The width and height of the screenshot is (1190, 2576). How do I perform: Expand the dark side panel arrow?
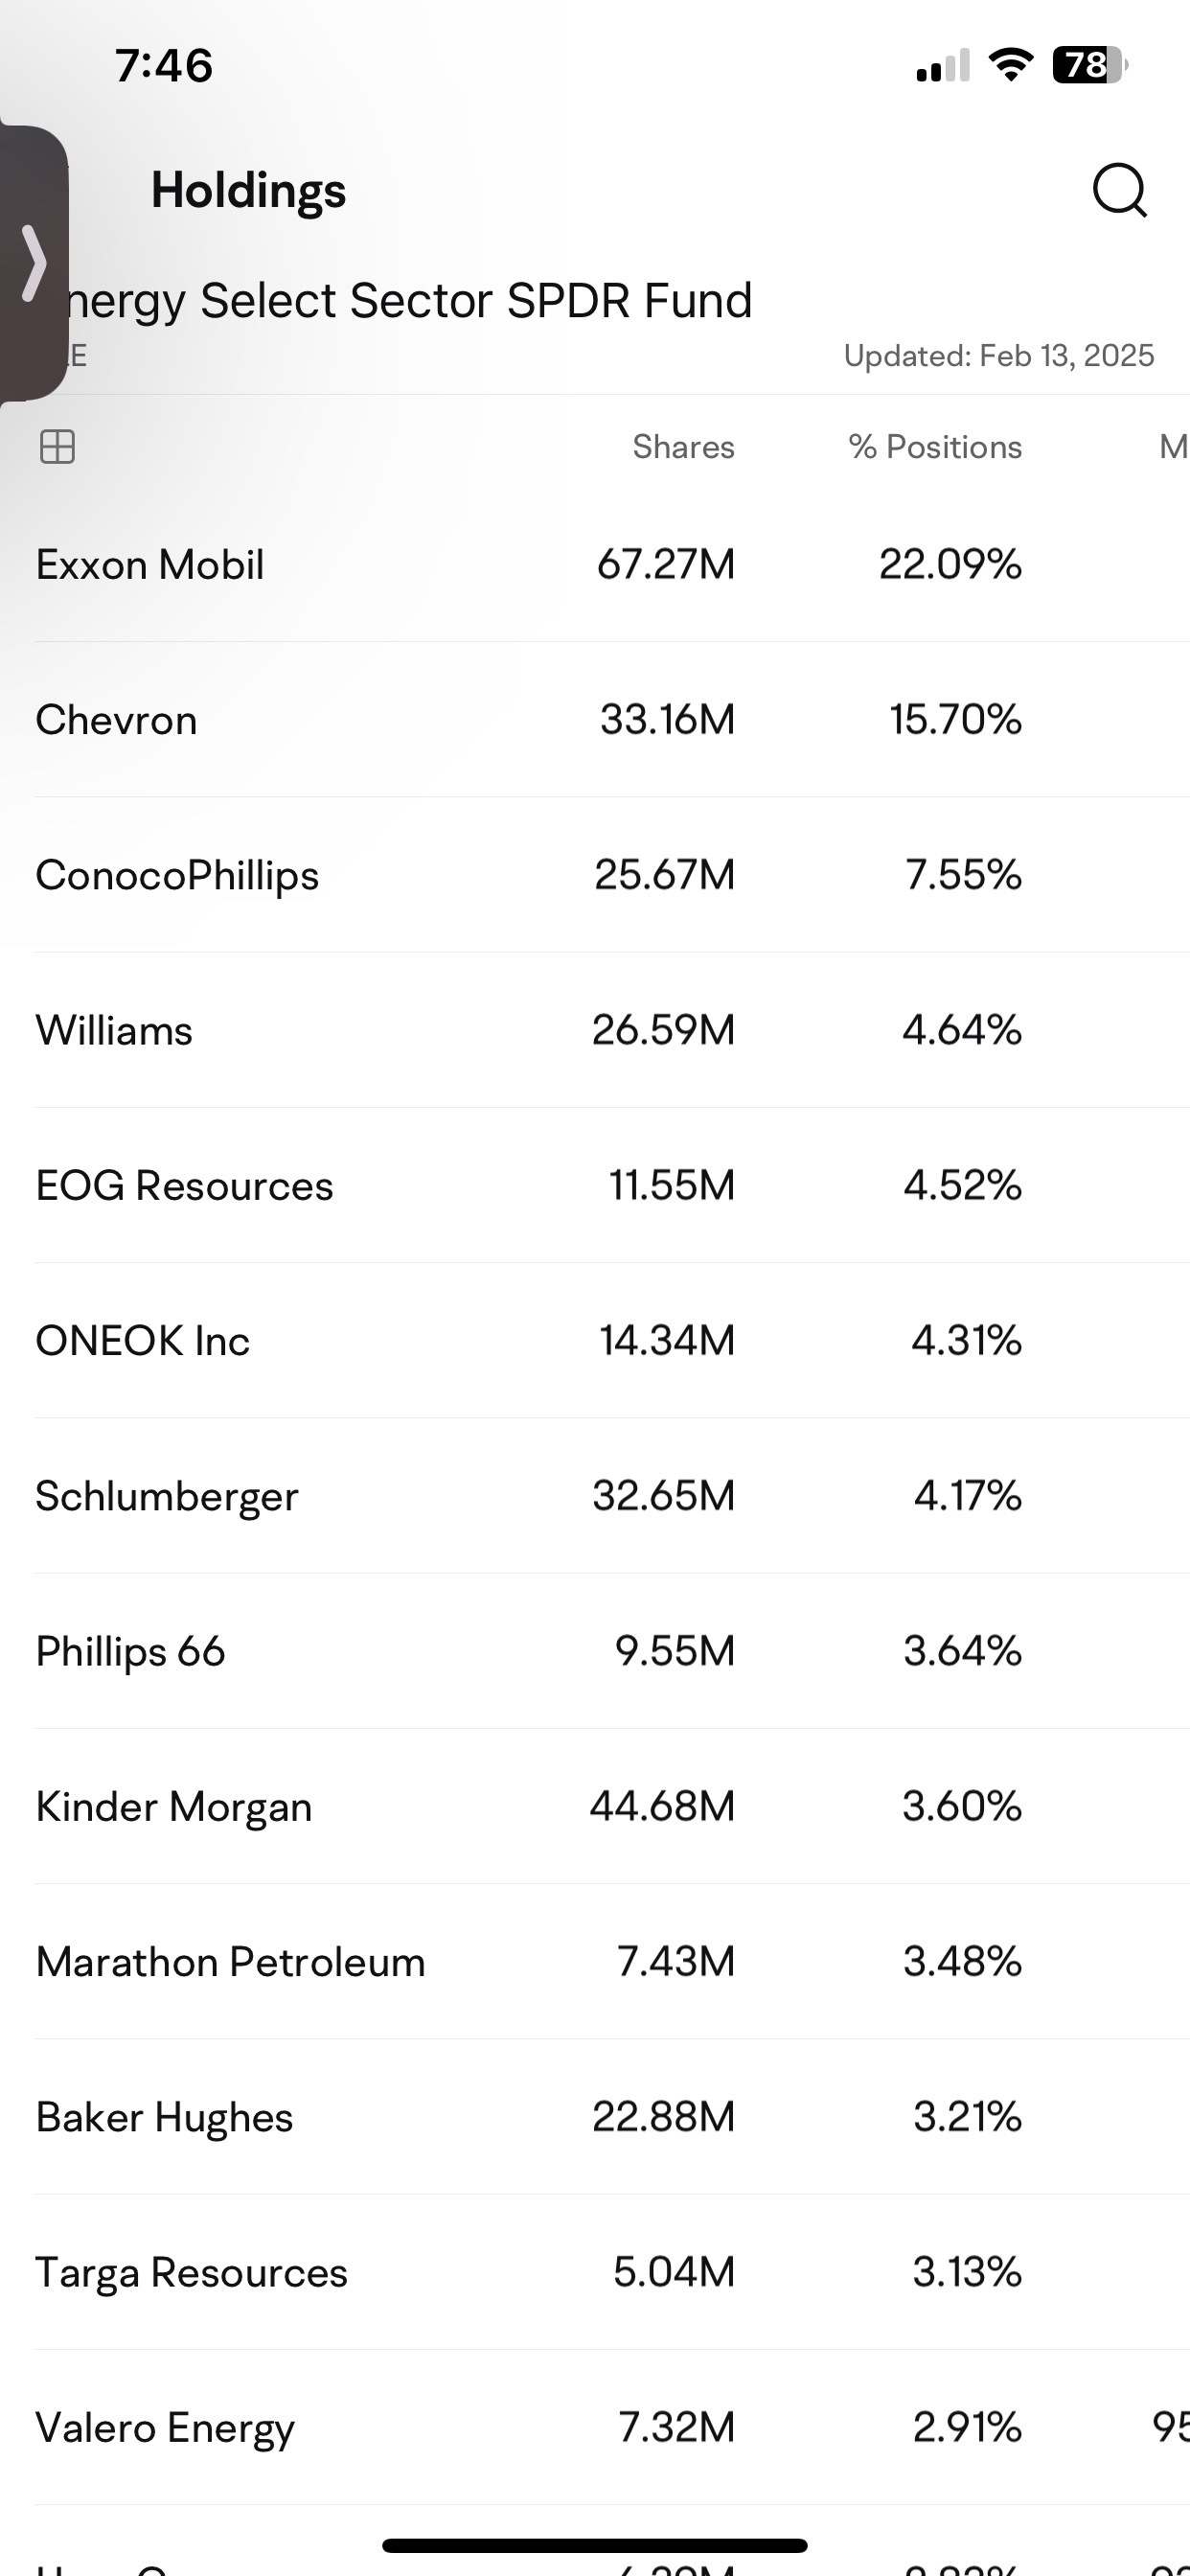pos(34,263)
